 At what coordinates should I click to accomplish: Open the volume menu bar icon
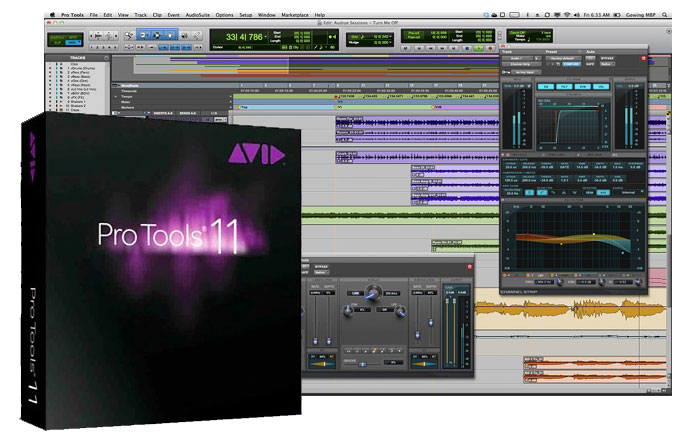coord(577,15)
